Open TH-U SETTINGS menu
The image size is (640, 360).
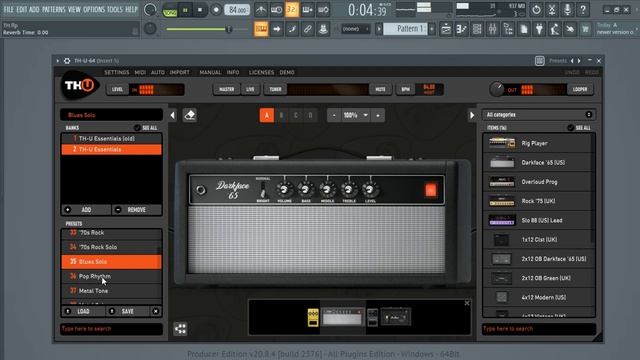point(116,72)
